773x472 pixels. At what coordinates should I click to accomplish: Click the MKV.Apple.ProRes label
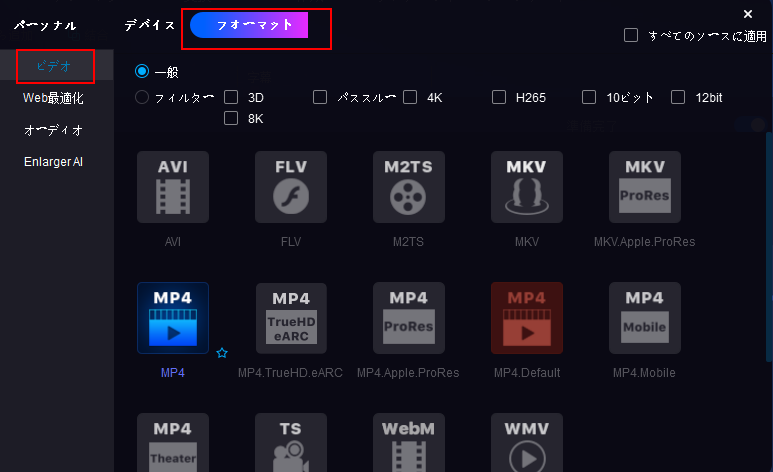[644, 242]
